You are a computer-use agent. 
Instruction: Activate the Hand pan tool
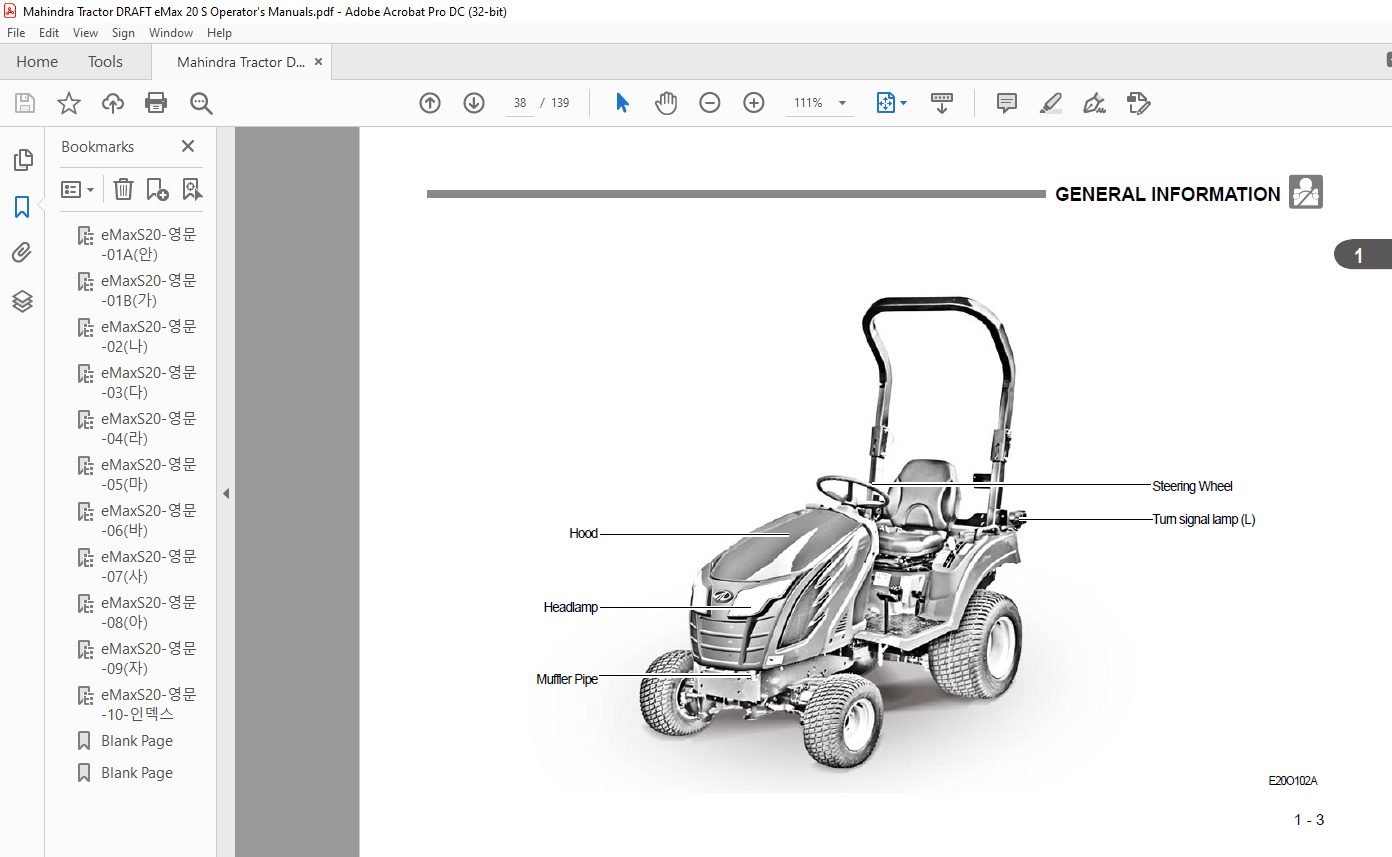coord(666,103)
